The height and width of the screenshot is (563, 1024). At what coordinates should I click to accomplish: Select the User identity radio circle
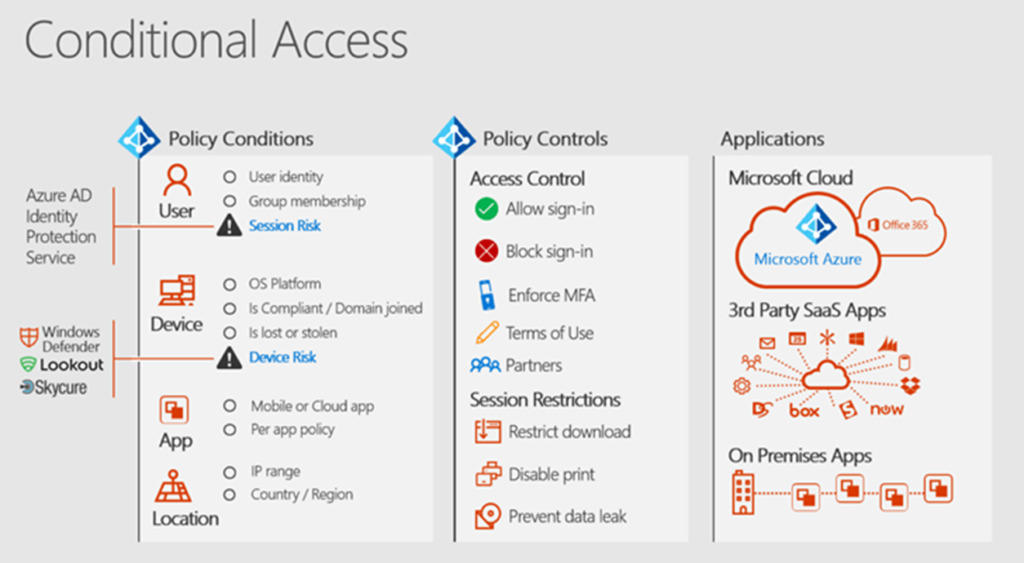(x=230, y=177)
